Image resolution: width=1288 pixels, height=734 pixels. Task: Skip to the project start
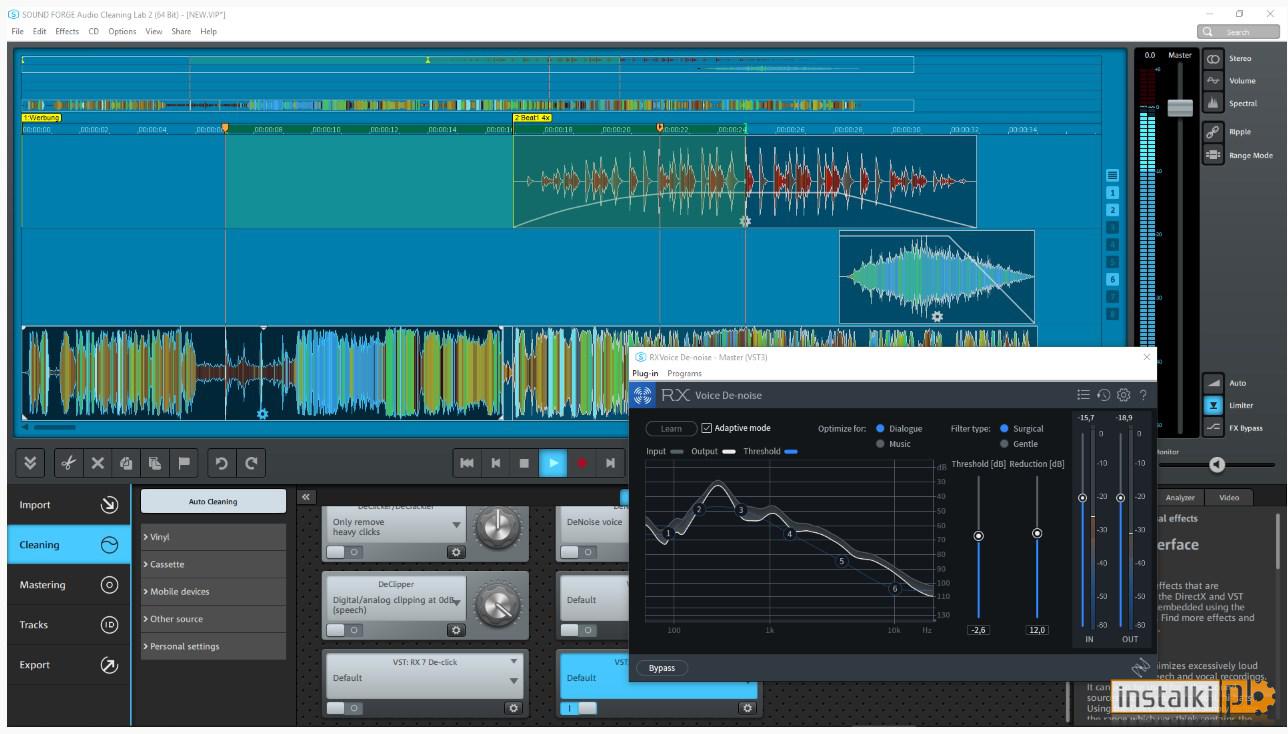pyautogui.click(x=467, y=463)
